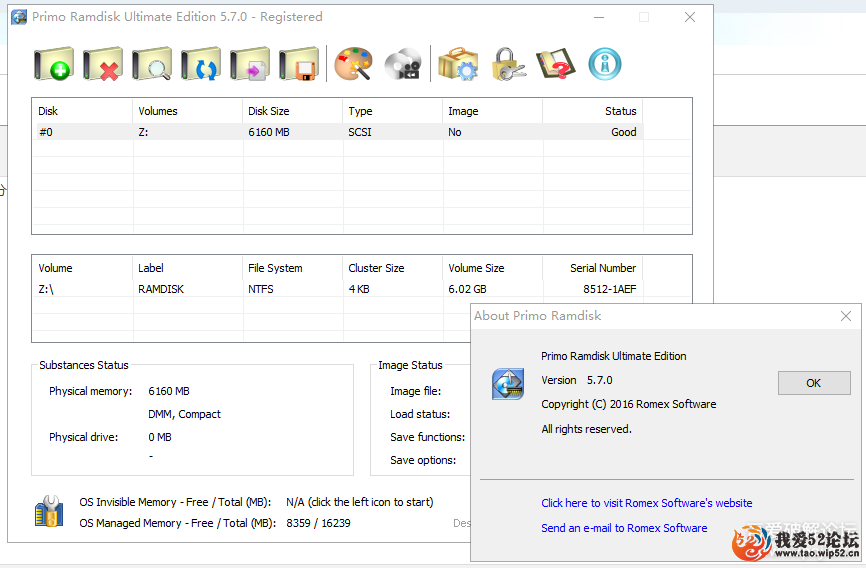The height and width of the screenshot is (568, 866).
Task: Click the Z: volumes cell
Action: [188, 132]
